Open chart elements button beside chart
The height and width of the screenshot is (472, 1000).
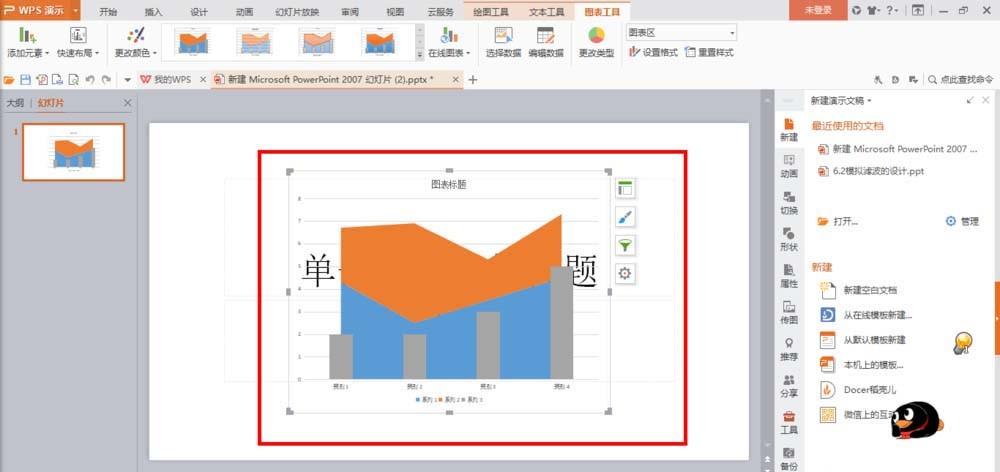tap(626, 189)
